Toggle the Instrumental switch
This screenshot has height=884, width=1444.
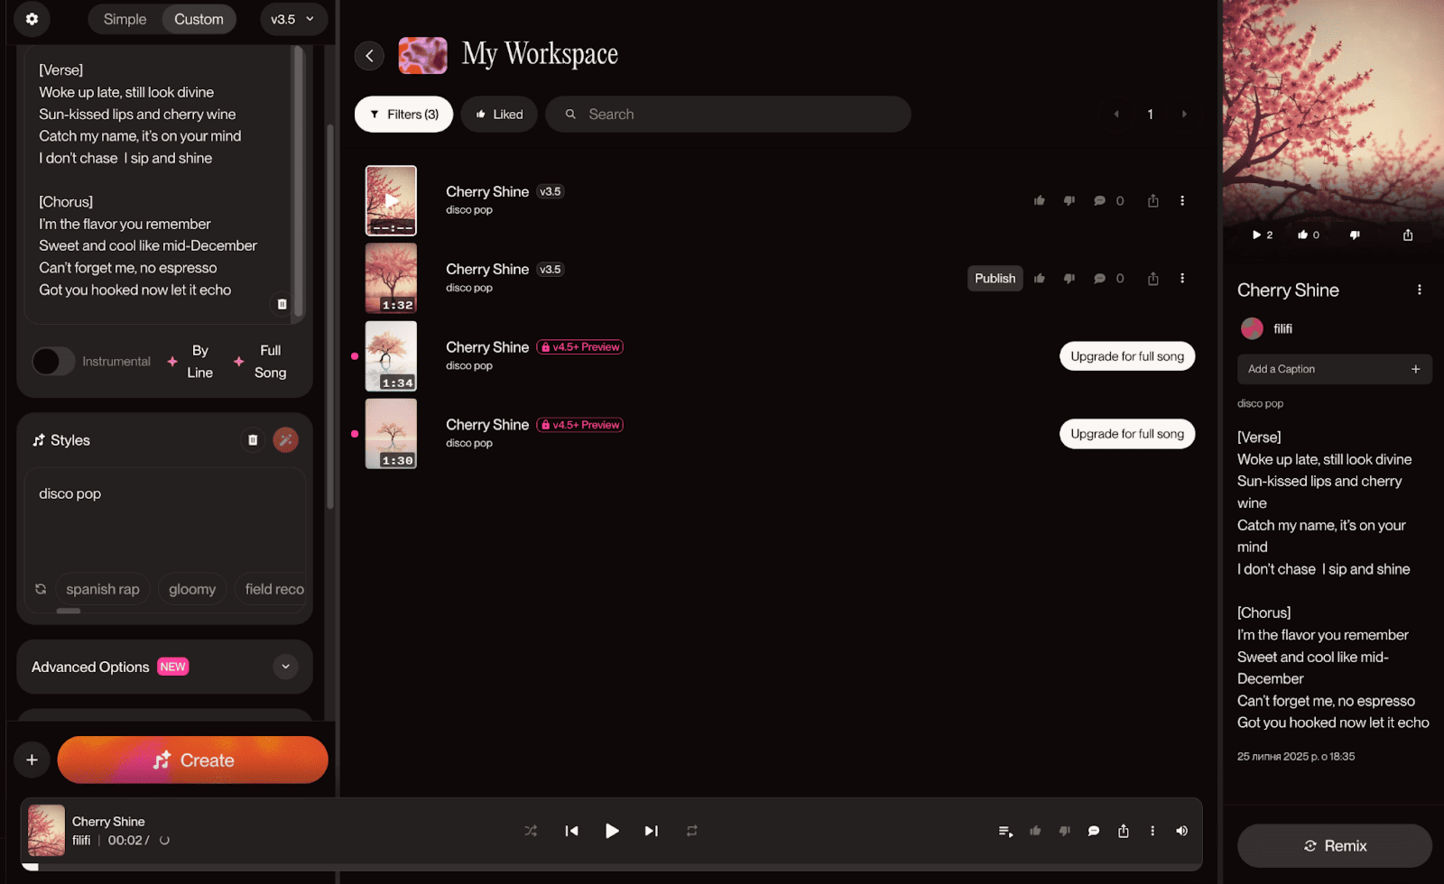[52, 361]
